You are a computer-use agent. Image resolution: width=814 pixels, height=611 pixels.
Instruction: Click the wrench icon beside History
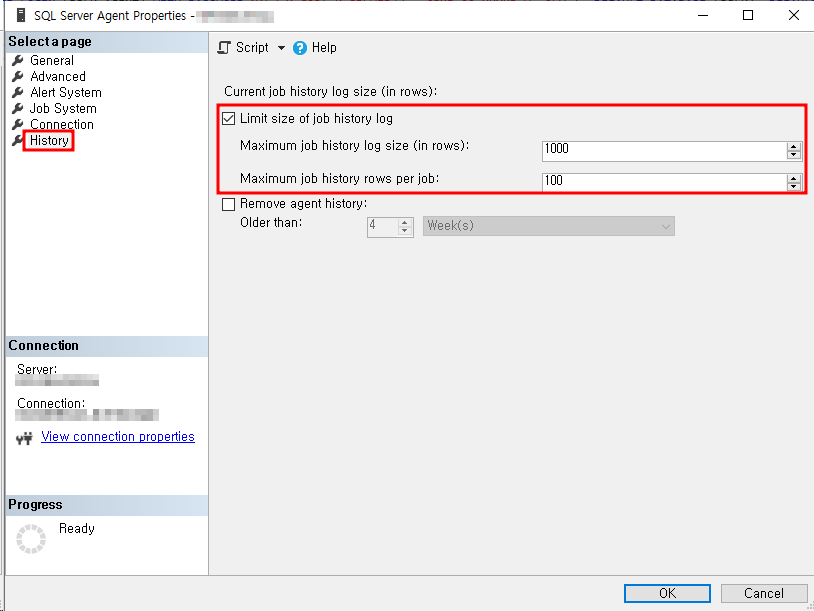[x=18, y=141]
